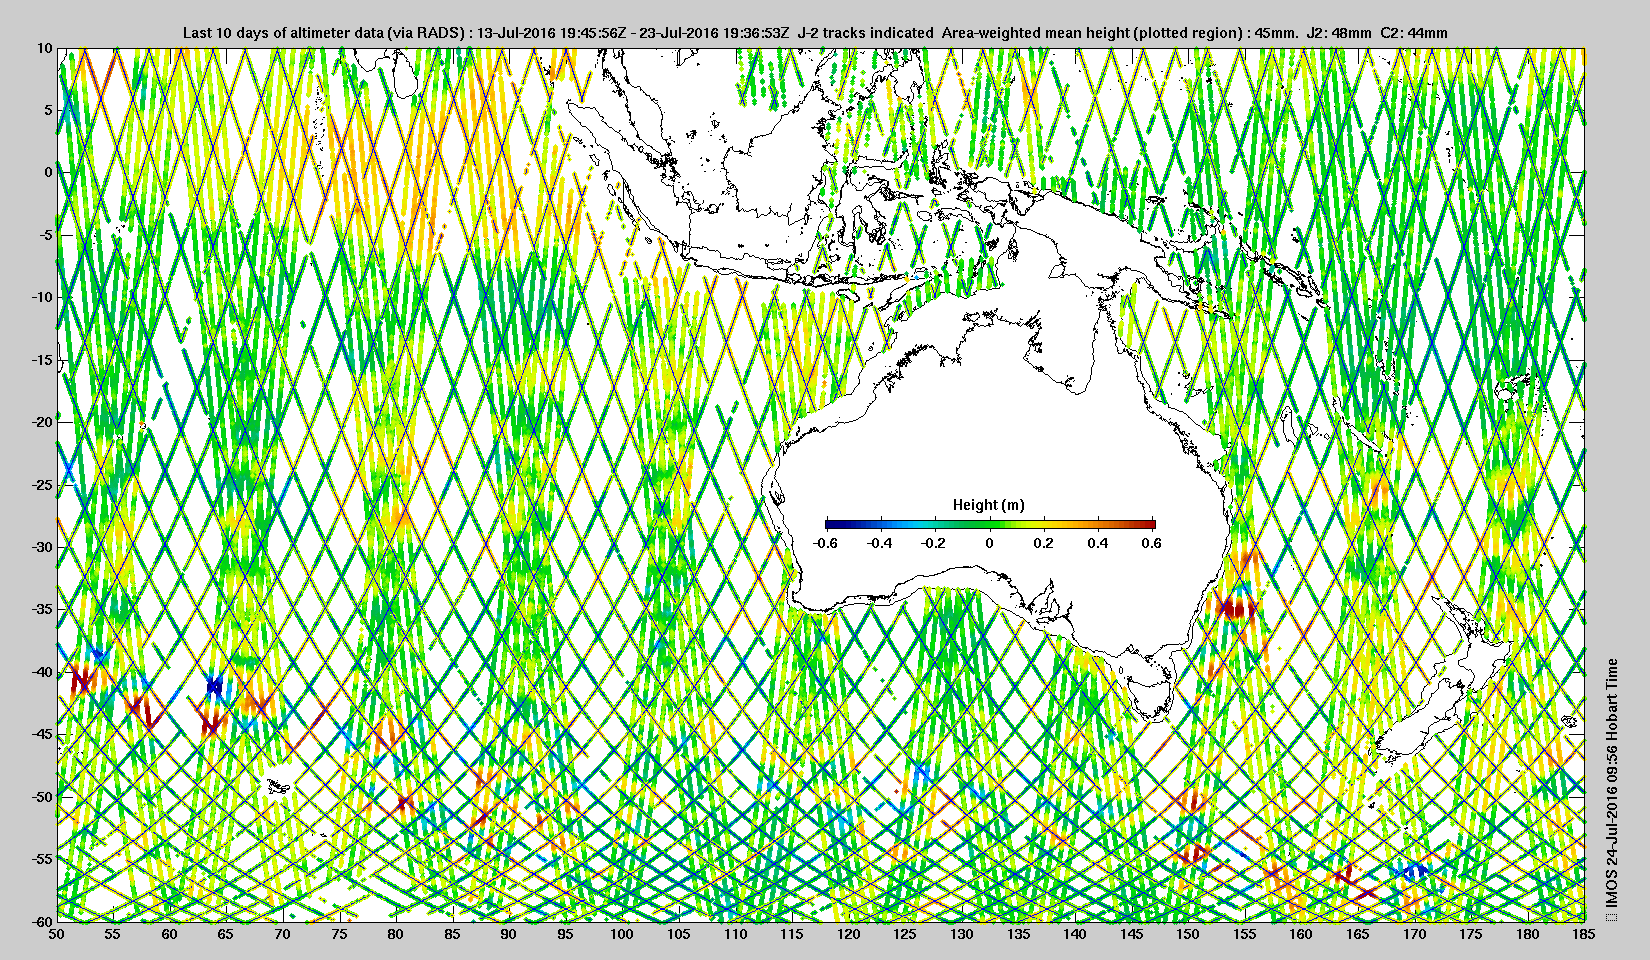The image size is (1650, 960).
Task: Click latitude axis label "-15"
Action: tap(42, 360)
